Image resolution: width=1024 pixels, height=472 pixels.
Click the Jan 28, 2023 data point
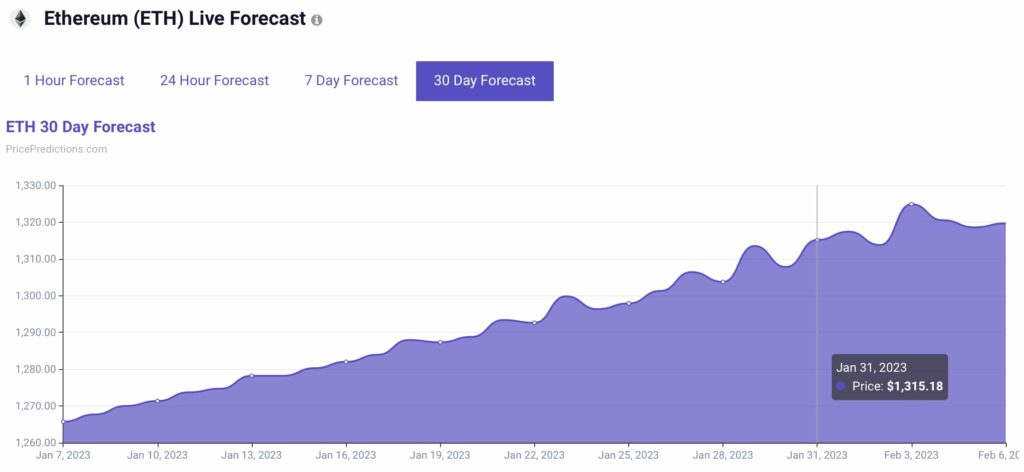(723, 281)
